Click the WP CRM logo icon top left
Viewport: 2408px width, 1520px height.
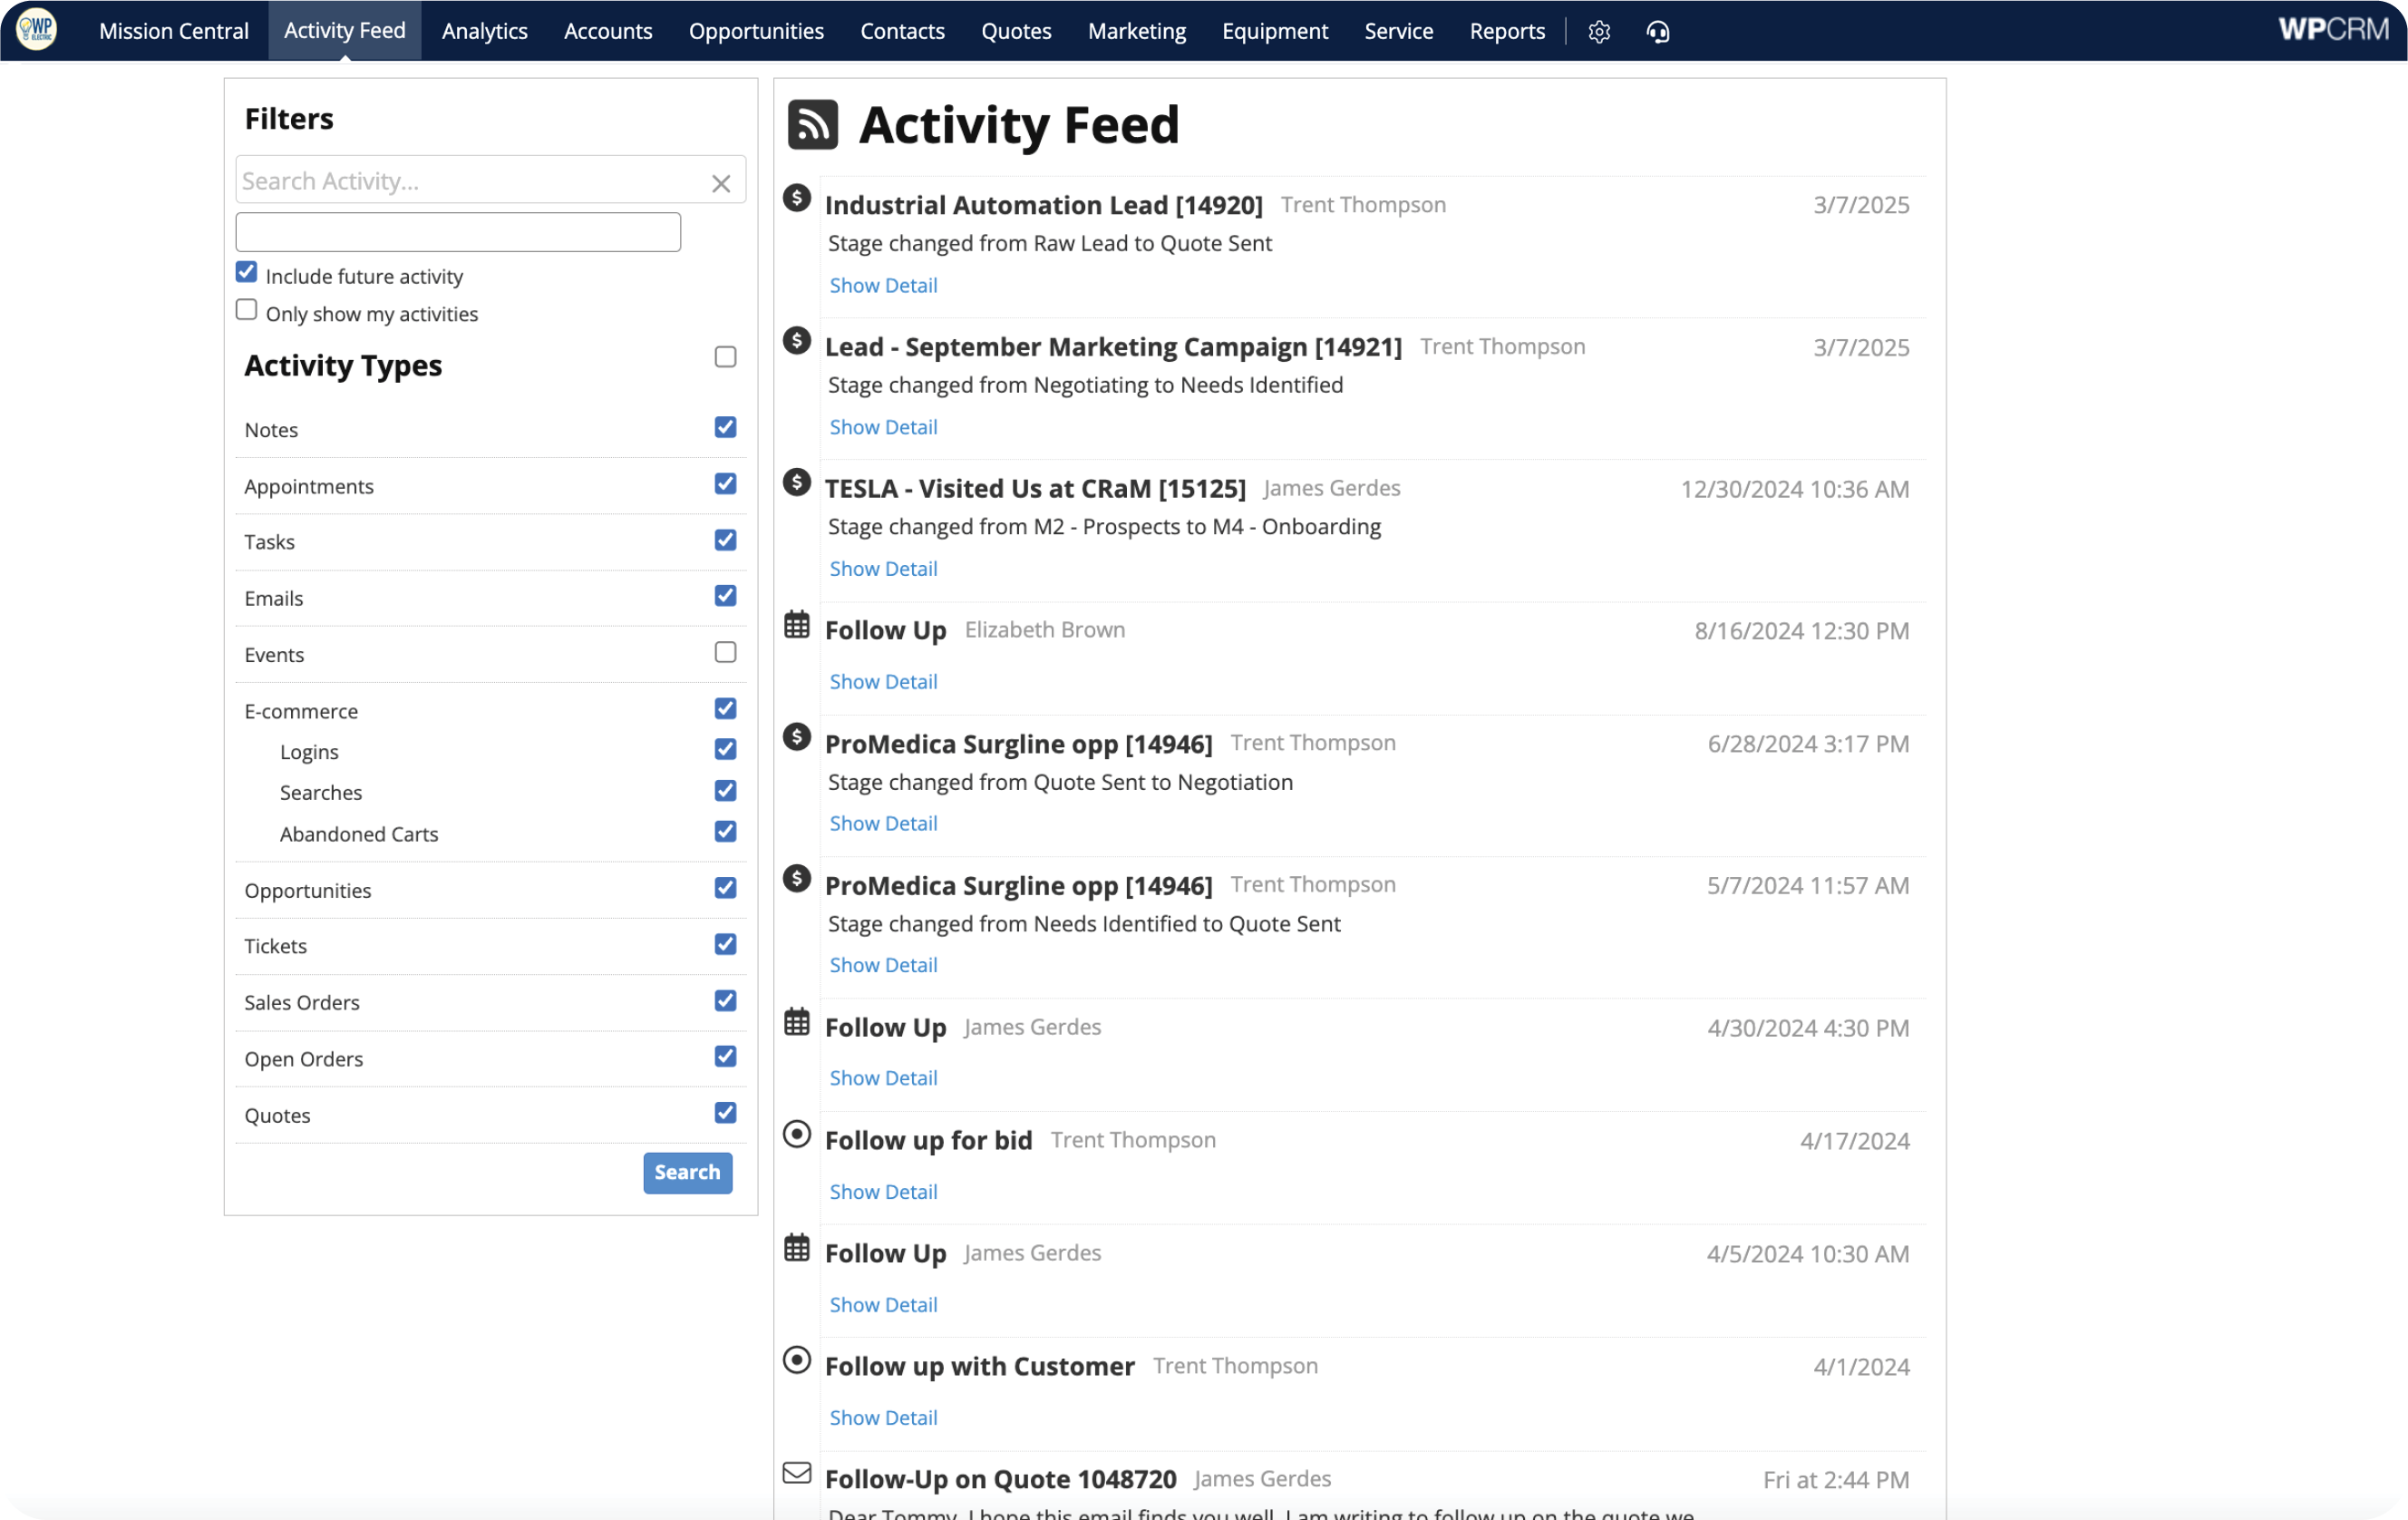(34, 28)
